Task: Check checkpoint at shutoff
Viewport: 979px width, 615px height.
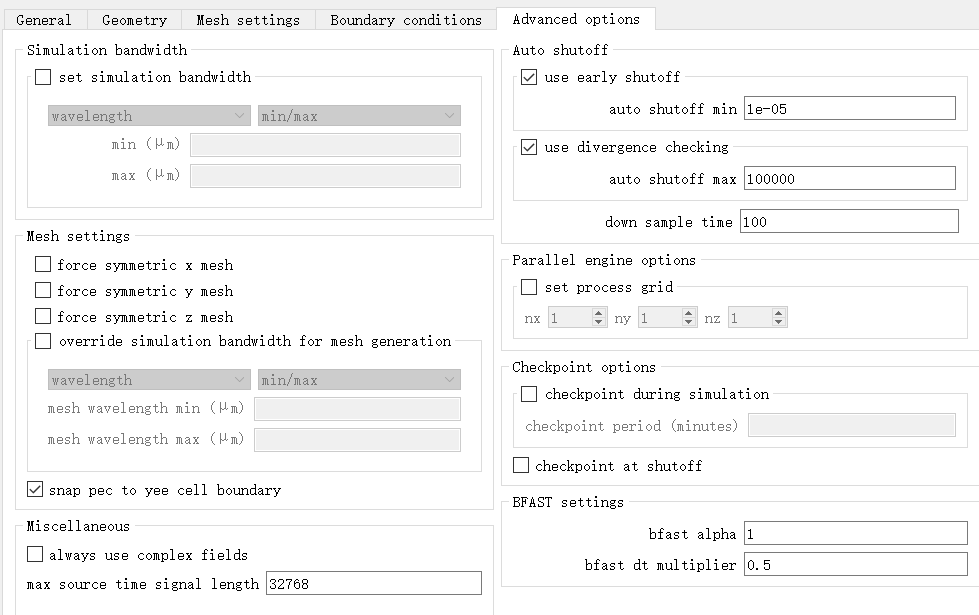Action: (x=521, y=466)
